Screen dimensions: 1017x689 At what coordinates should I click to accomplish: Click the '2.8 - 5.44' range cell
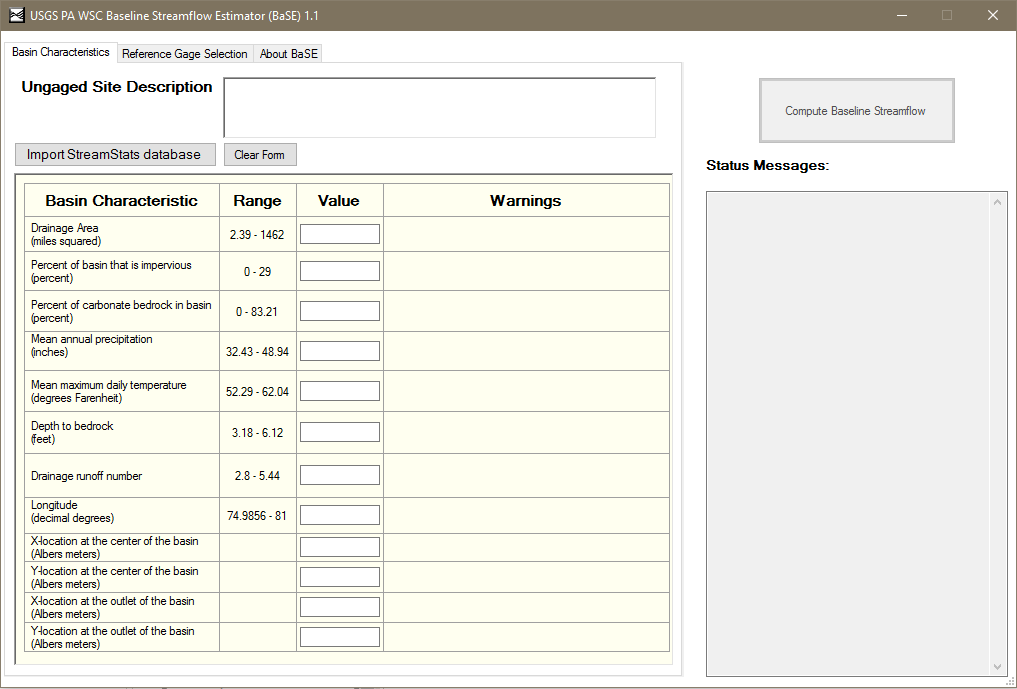point(257,476)
